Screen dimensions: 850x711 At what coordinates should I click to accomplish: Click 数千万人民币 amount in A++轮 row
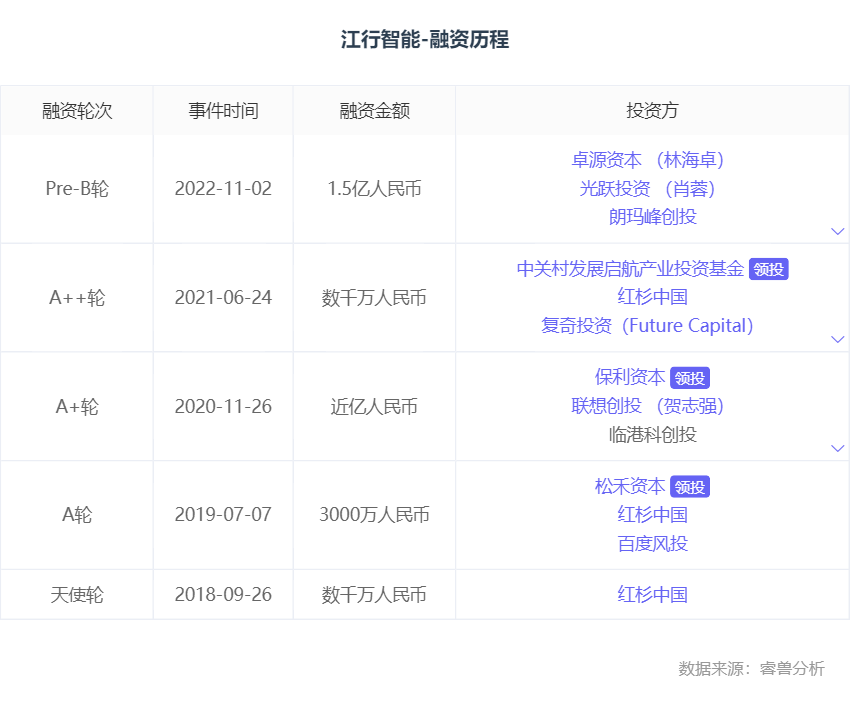pyautogui.click(x=375, y=298)
